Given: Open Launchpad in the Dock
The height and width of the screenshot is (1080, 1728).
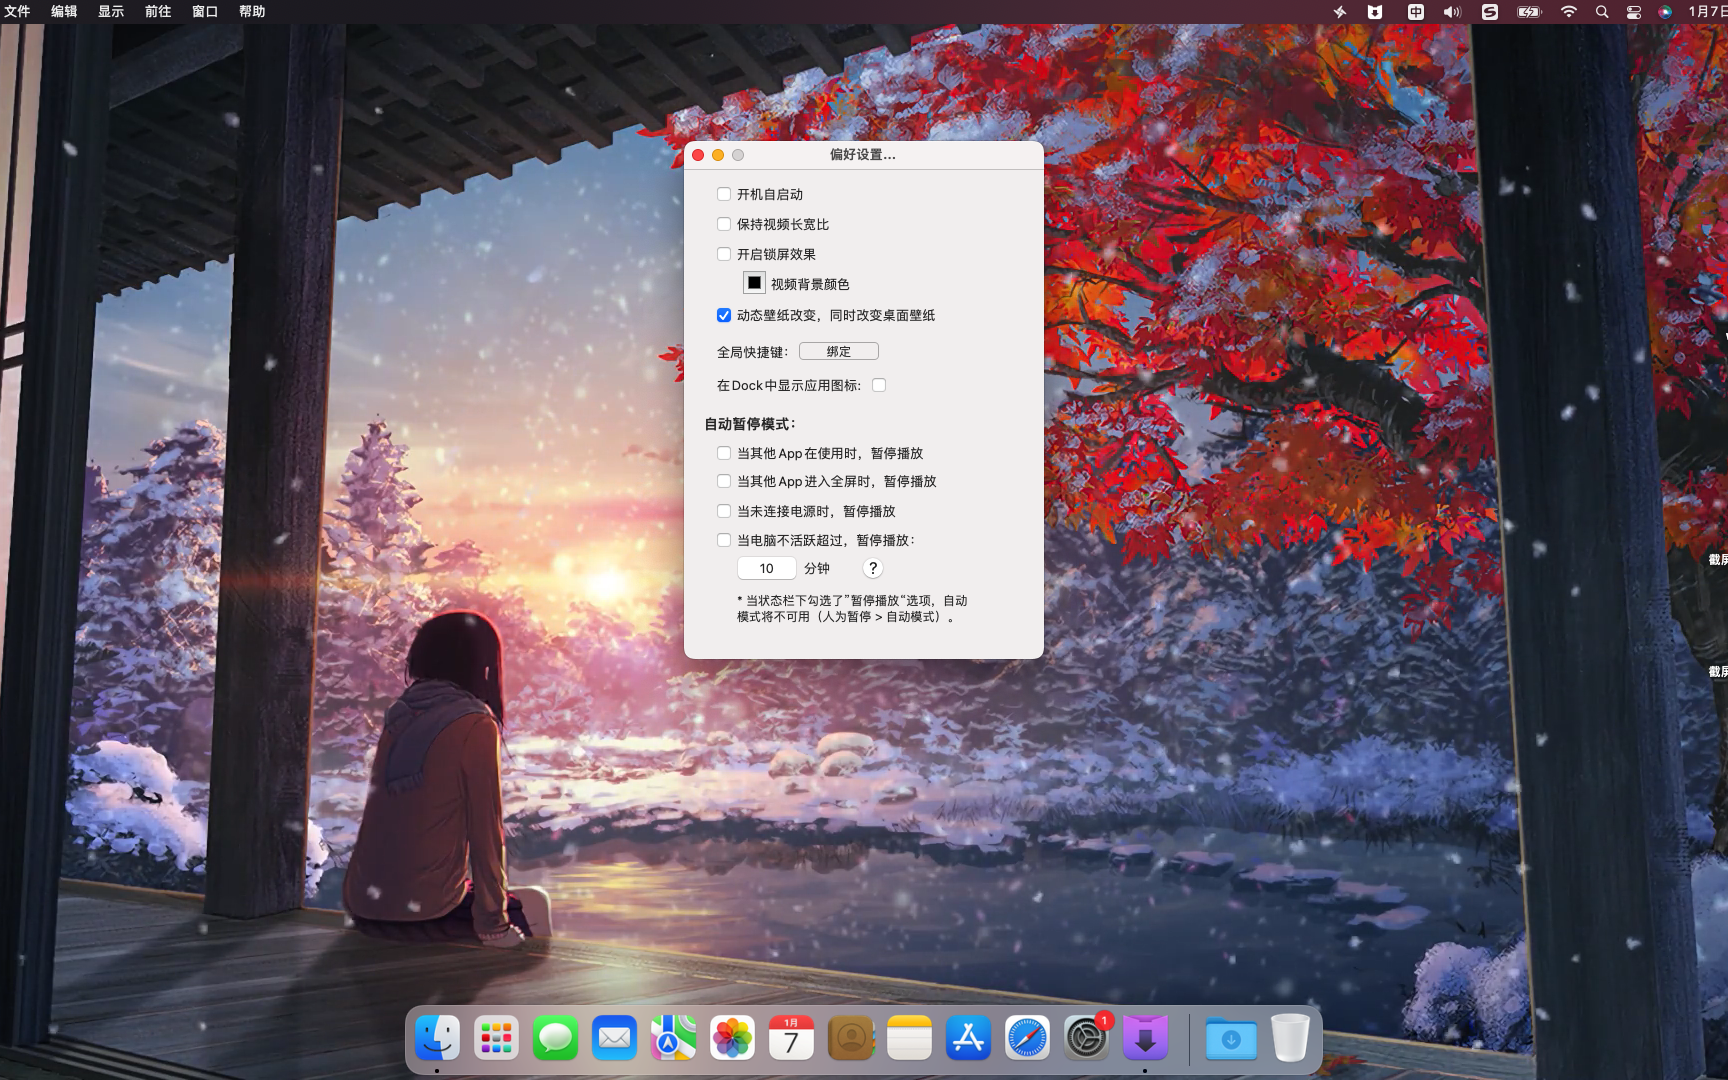Looking at the screenshot, I should (x=496, y=1038).
